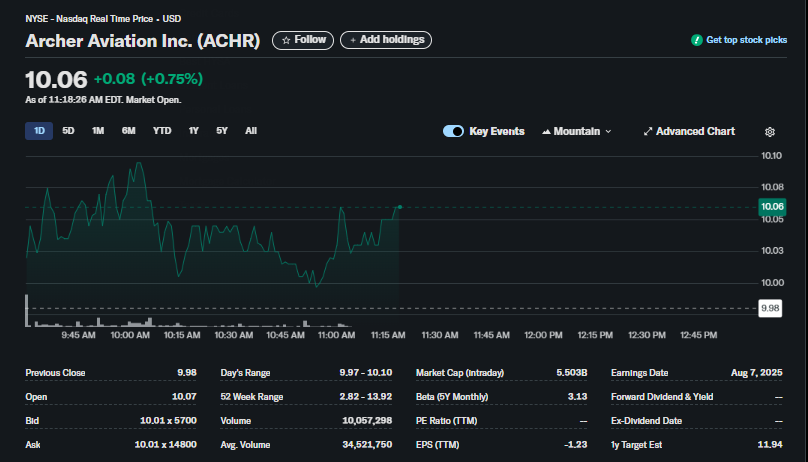Image resolution: width=808 pixels, height=462 pixels.
Task: Click the 1y Target Est value 11.94
Action: pyautogui.click(x=770, y=444)
